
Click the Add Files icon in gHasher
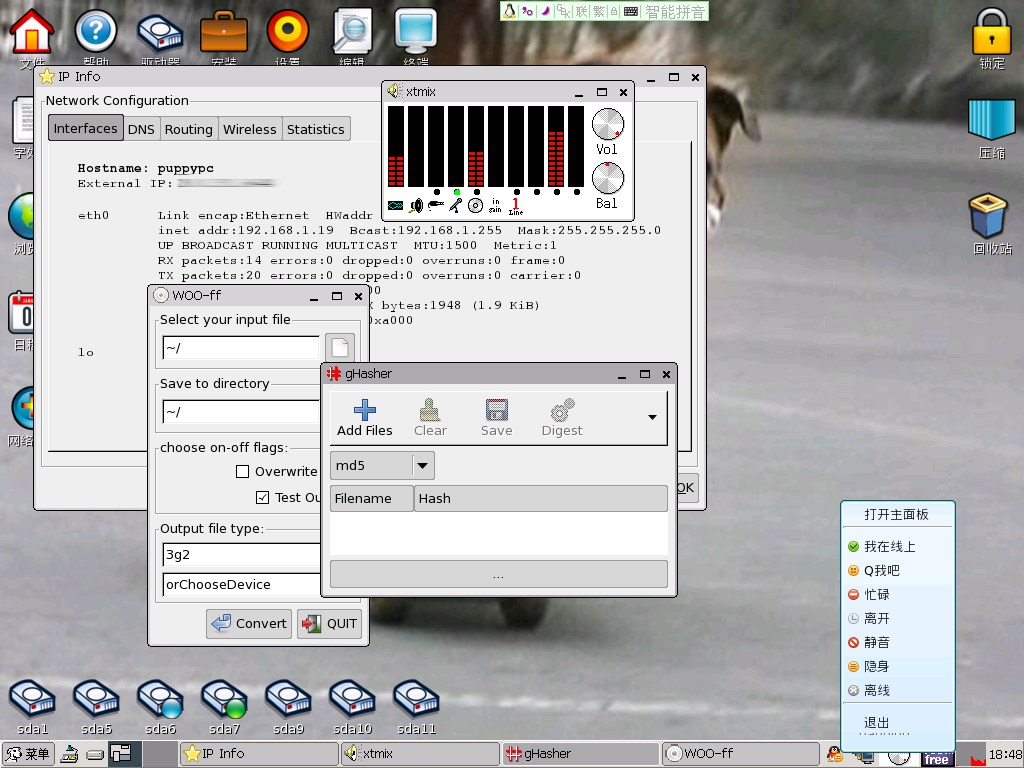click(x=364, y=410)
